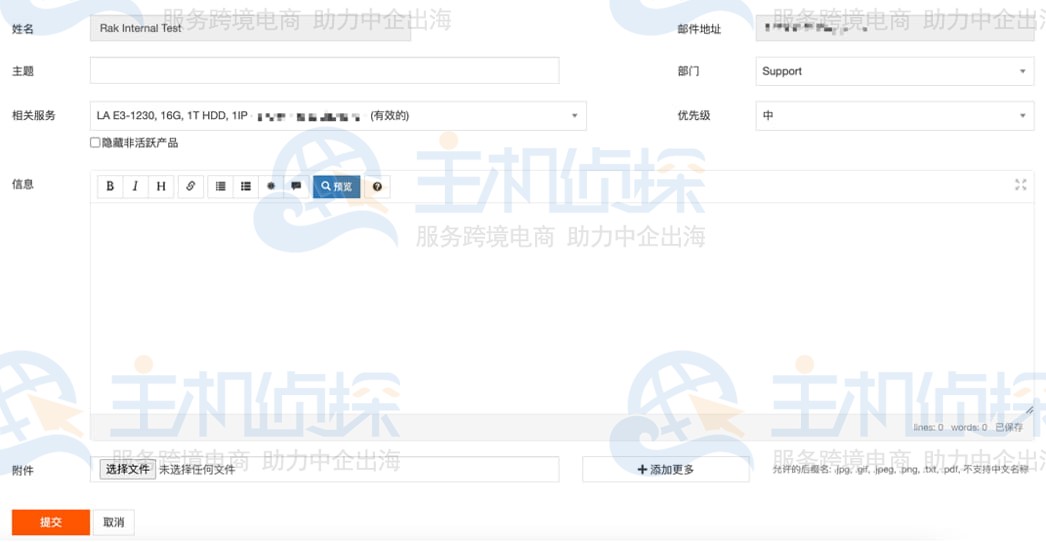Insert a heading with the H button
This screenshot has height=542, width=1046.
[x=161, y=187]
